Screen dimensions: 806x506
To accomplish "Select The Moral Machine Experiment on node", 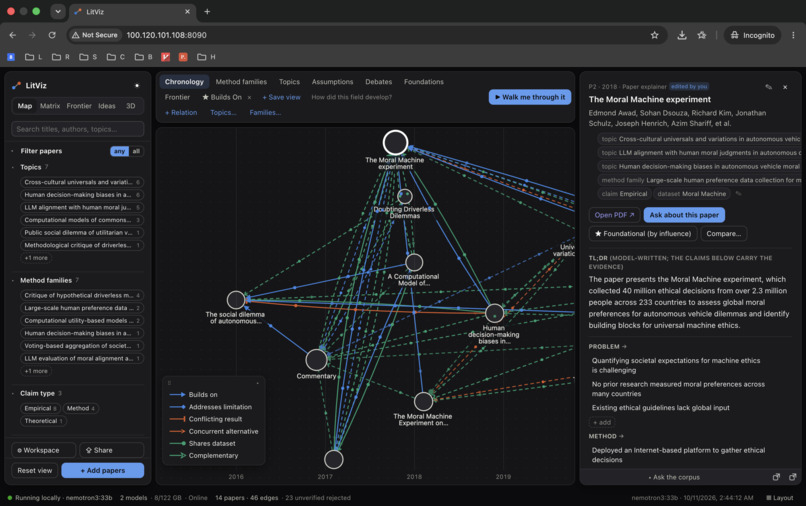I will [423, 402].
